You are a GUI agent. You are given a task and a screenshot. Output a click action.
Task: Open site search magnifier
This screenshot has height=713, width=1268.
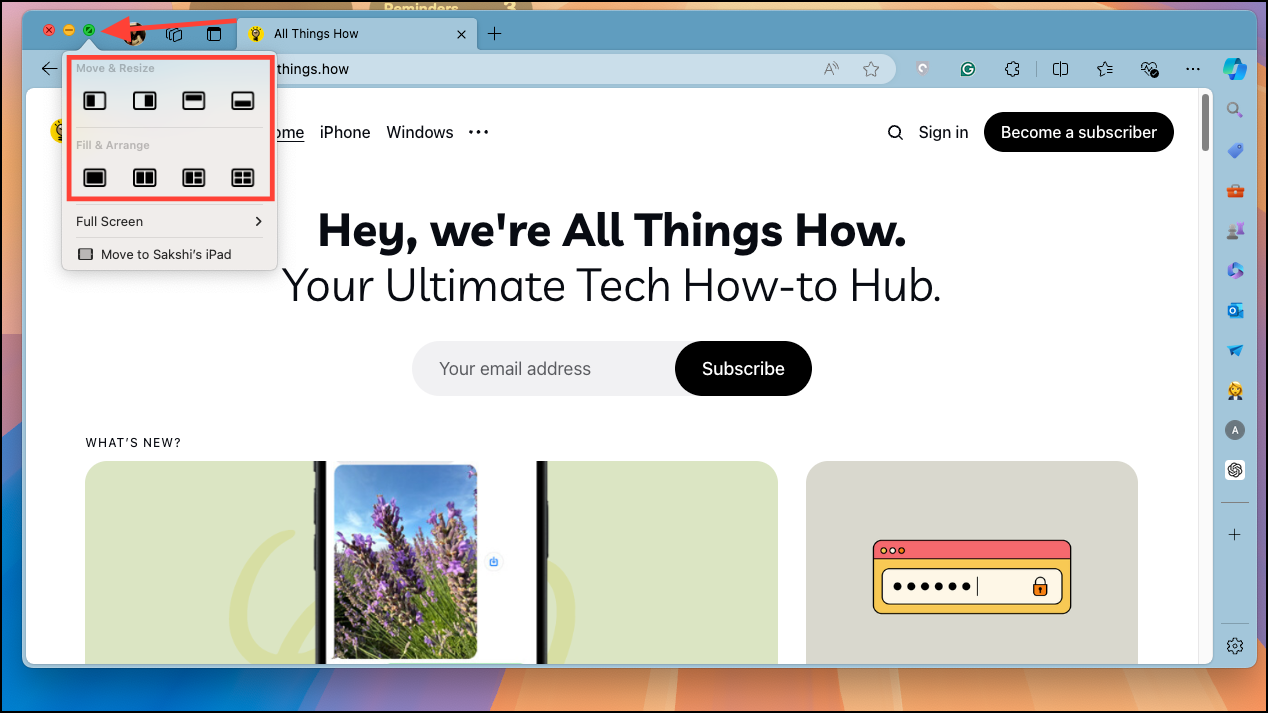tap(895, 132)
